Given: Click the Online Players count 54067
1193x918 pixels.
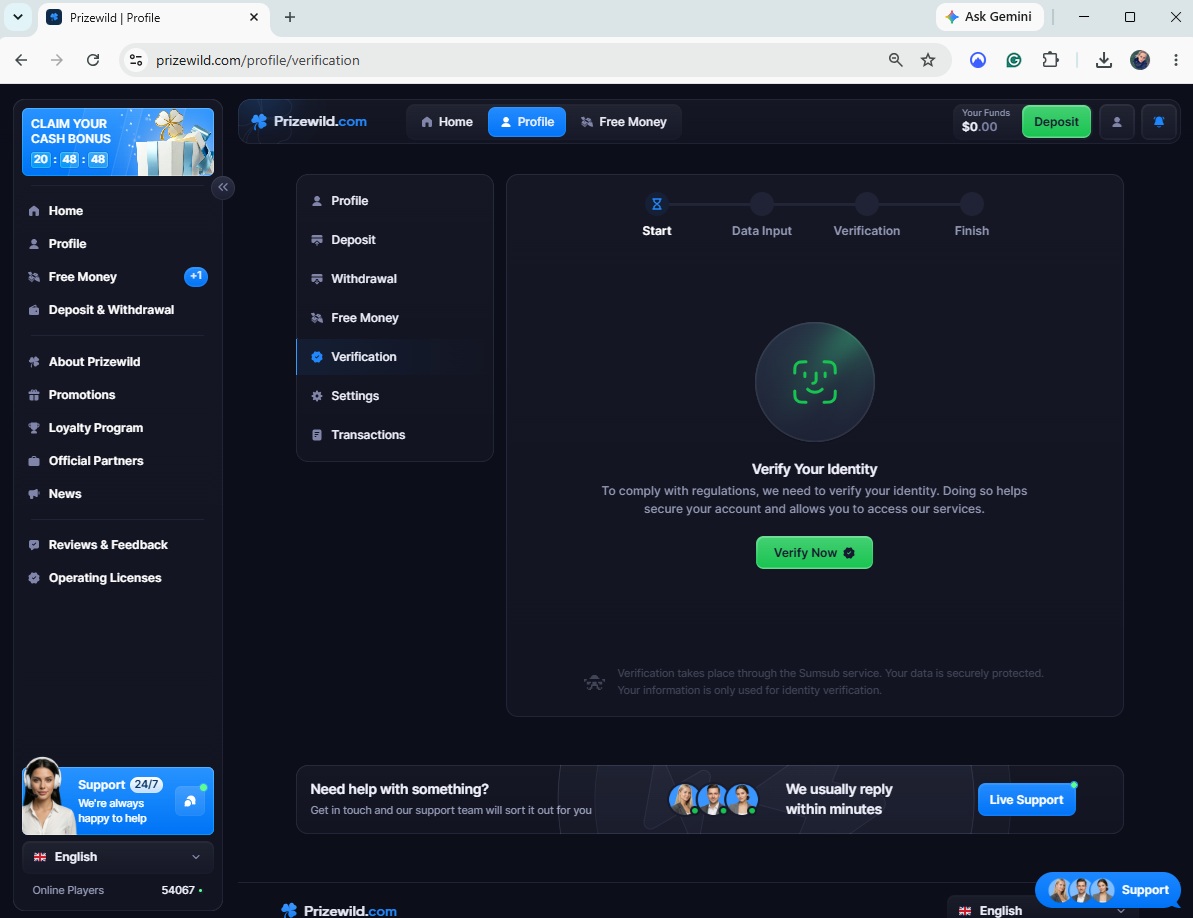Looking at the screenshot, I should point(178,890).
